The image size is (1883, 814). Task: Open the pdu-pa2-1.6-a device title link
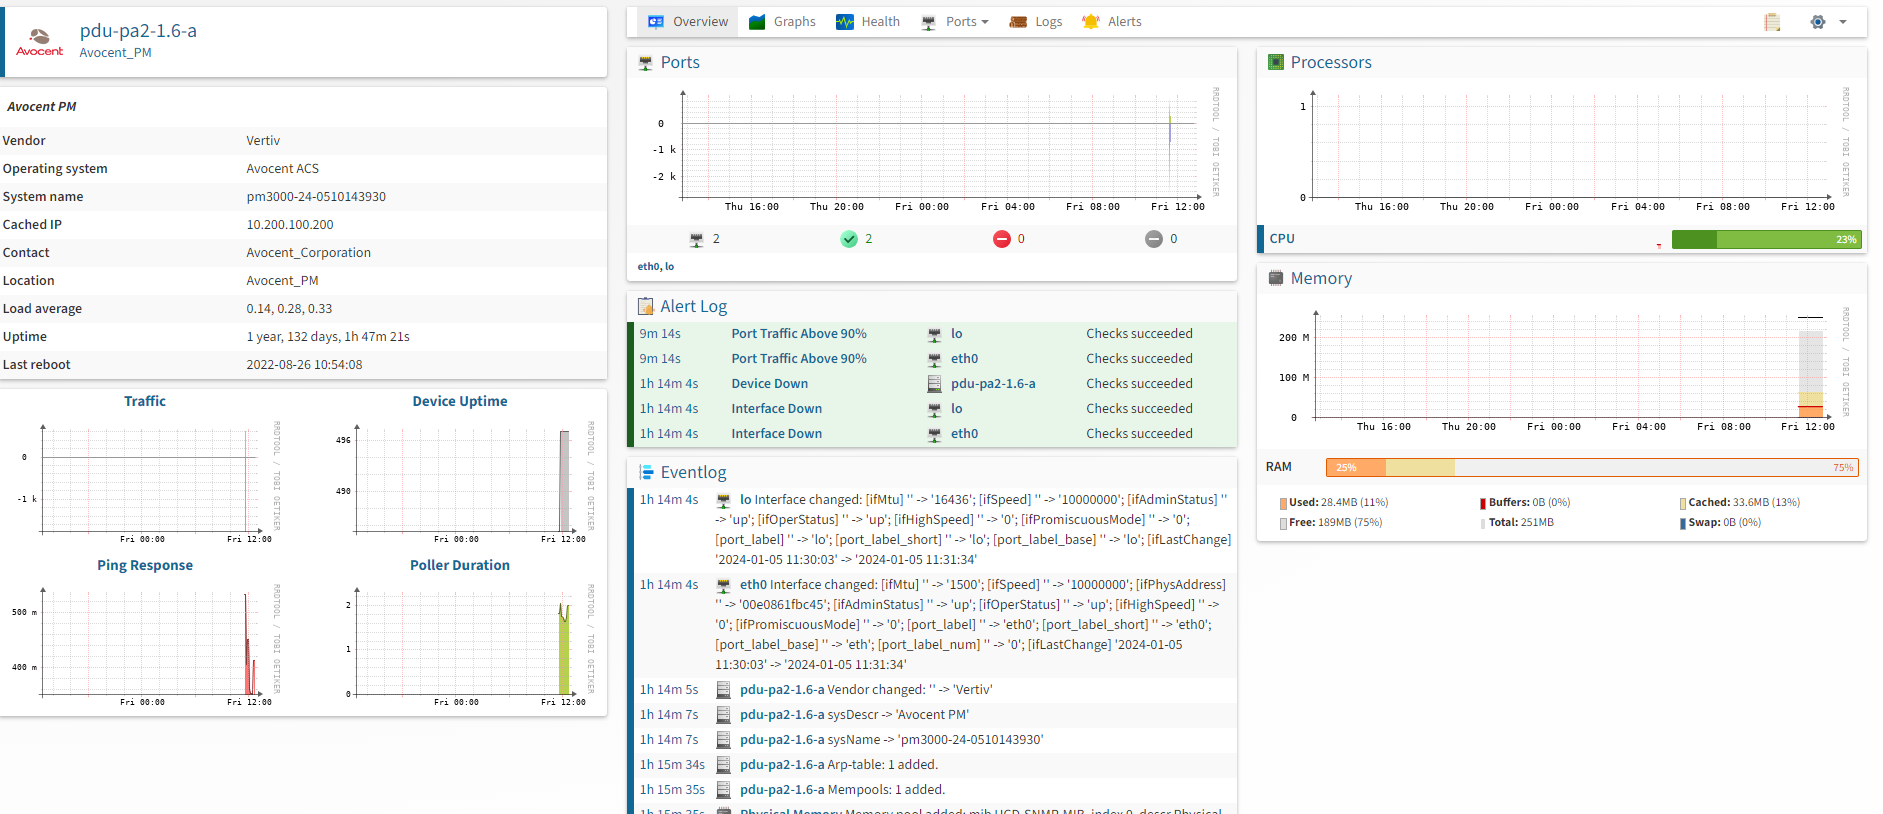coord(138,31)
